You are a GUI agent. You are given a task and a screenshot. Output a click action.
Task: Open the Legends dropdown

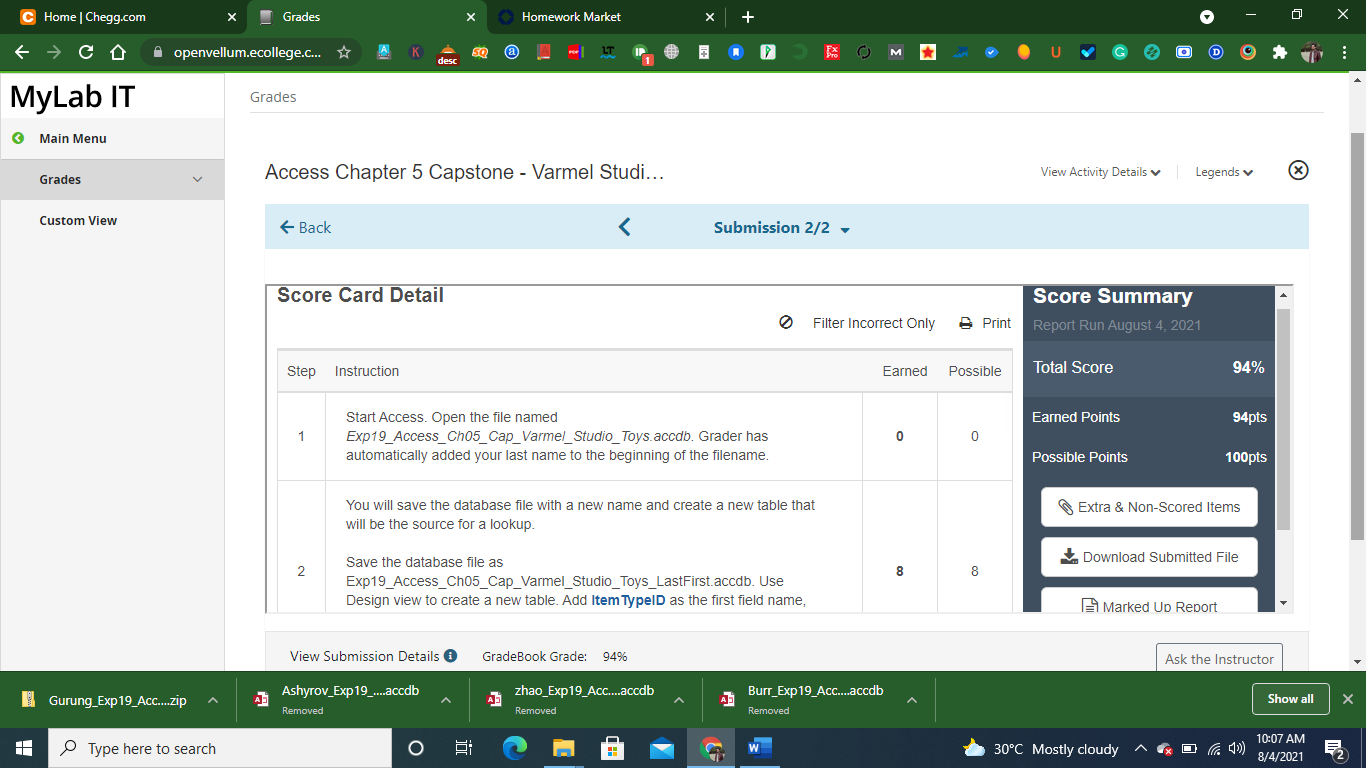click(x=1224, y=172)
